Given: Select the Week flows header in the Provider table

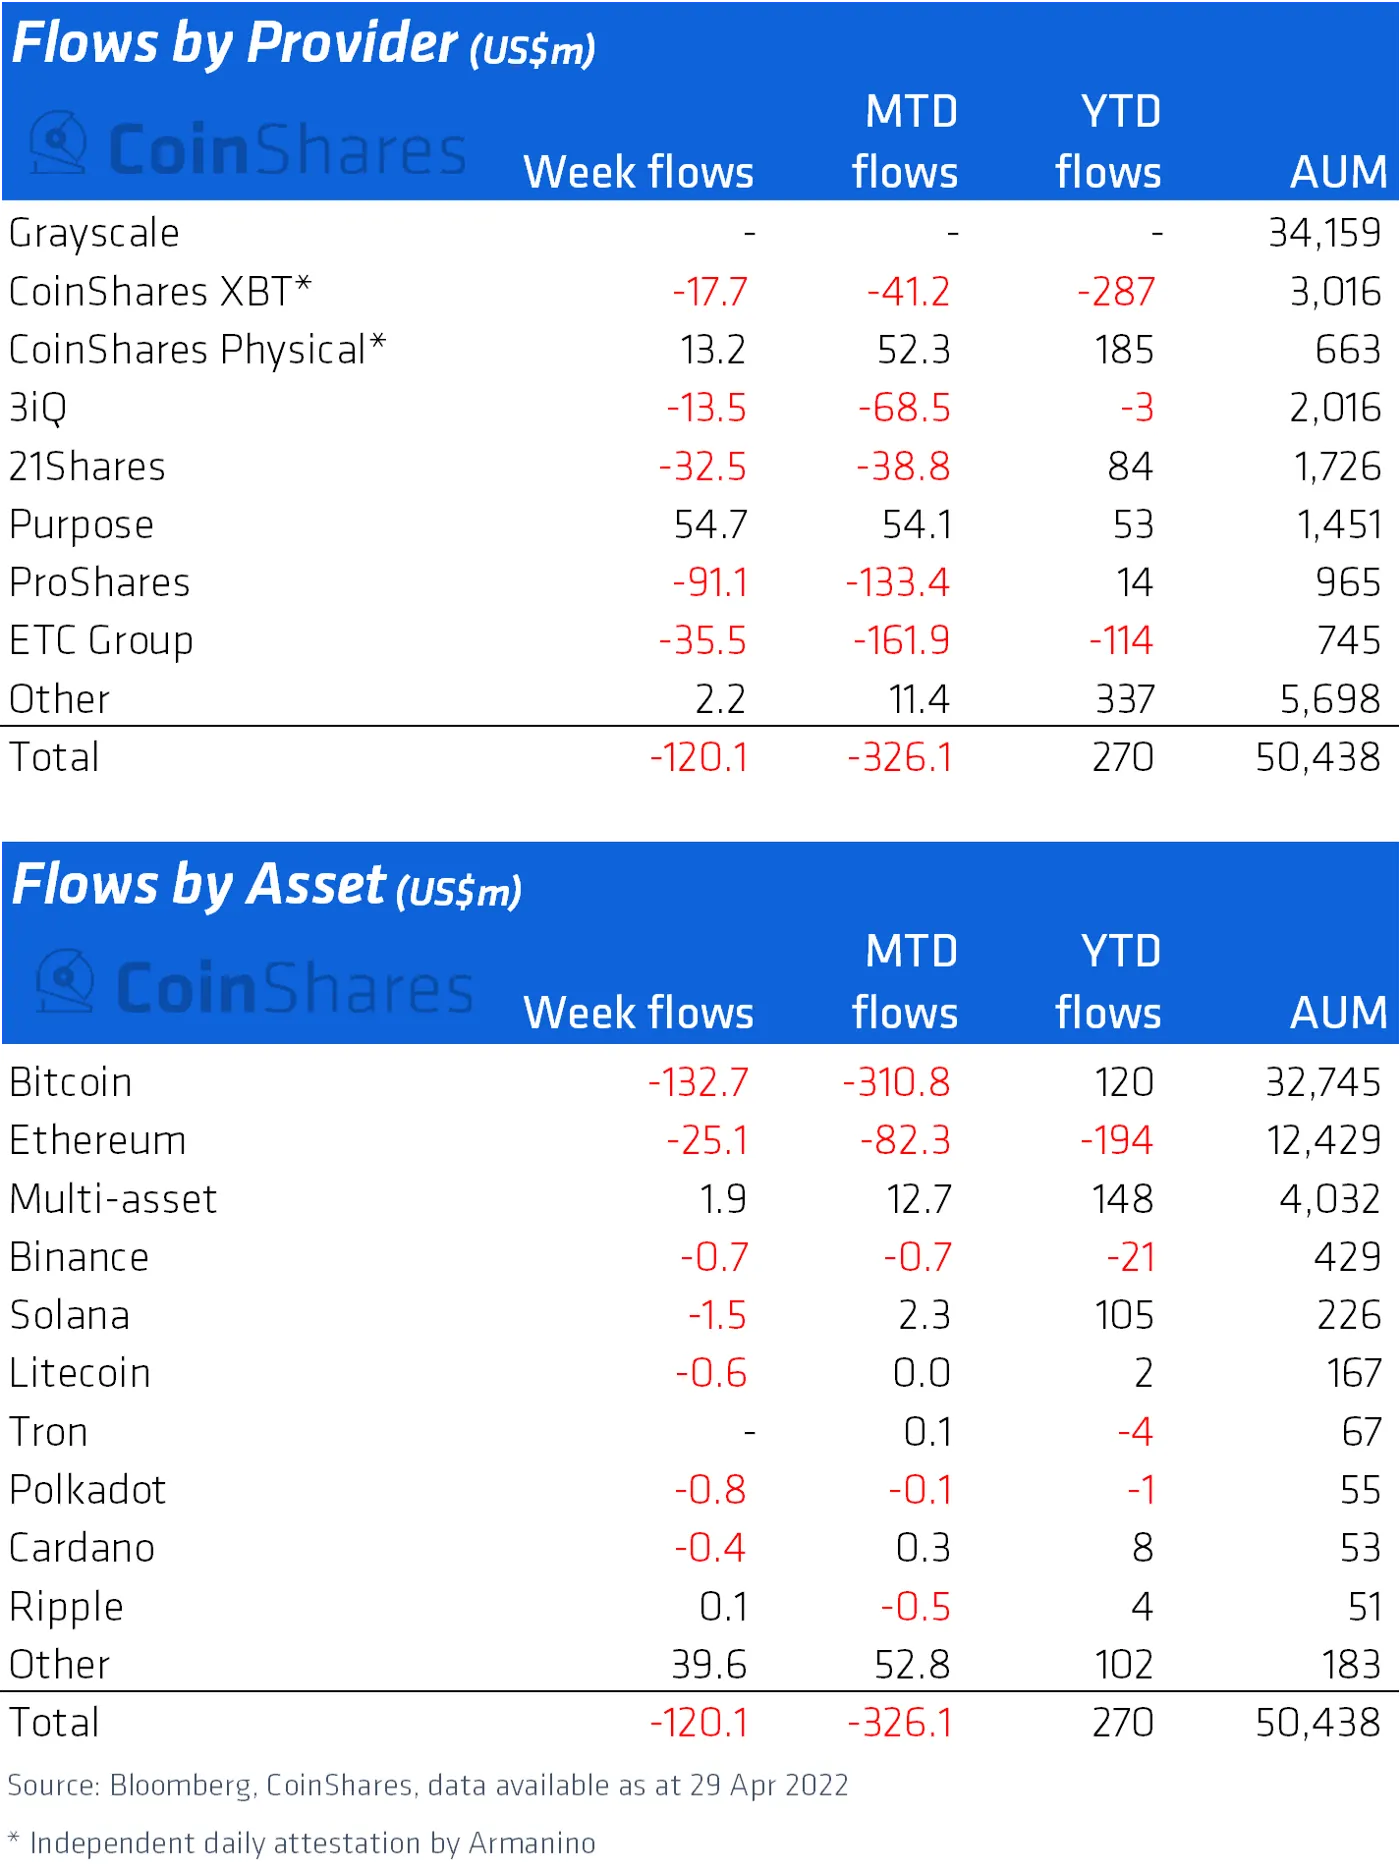Looking at the screenshot, I should coord(638,172).
